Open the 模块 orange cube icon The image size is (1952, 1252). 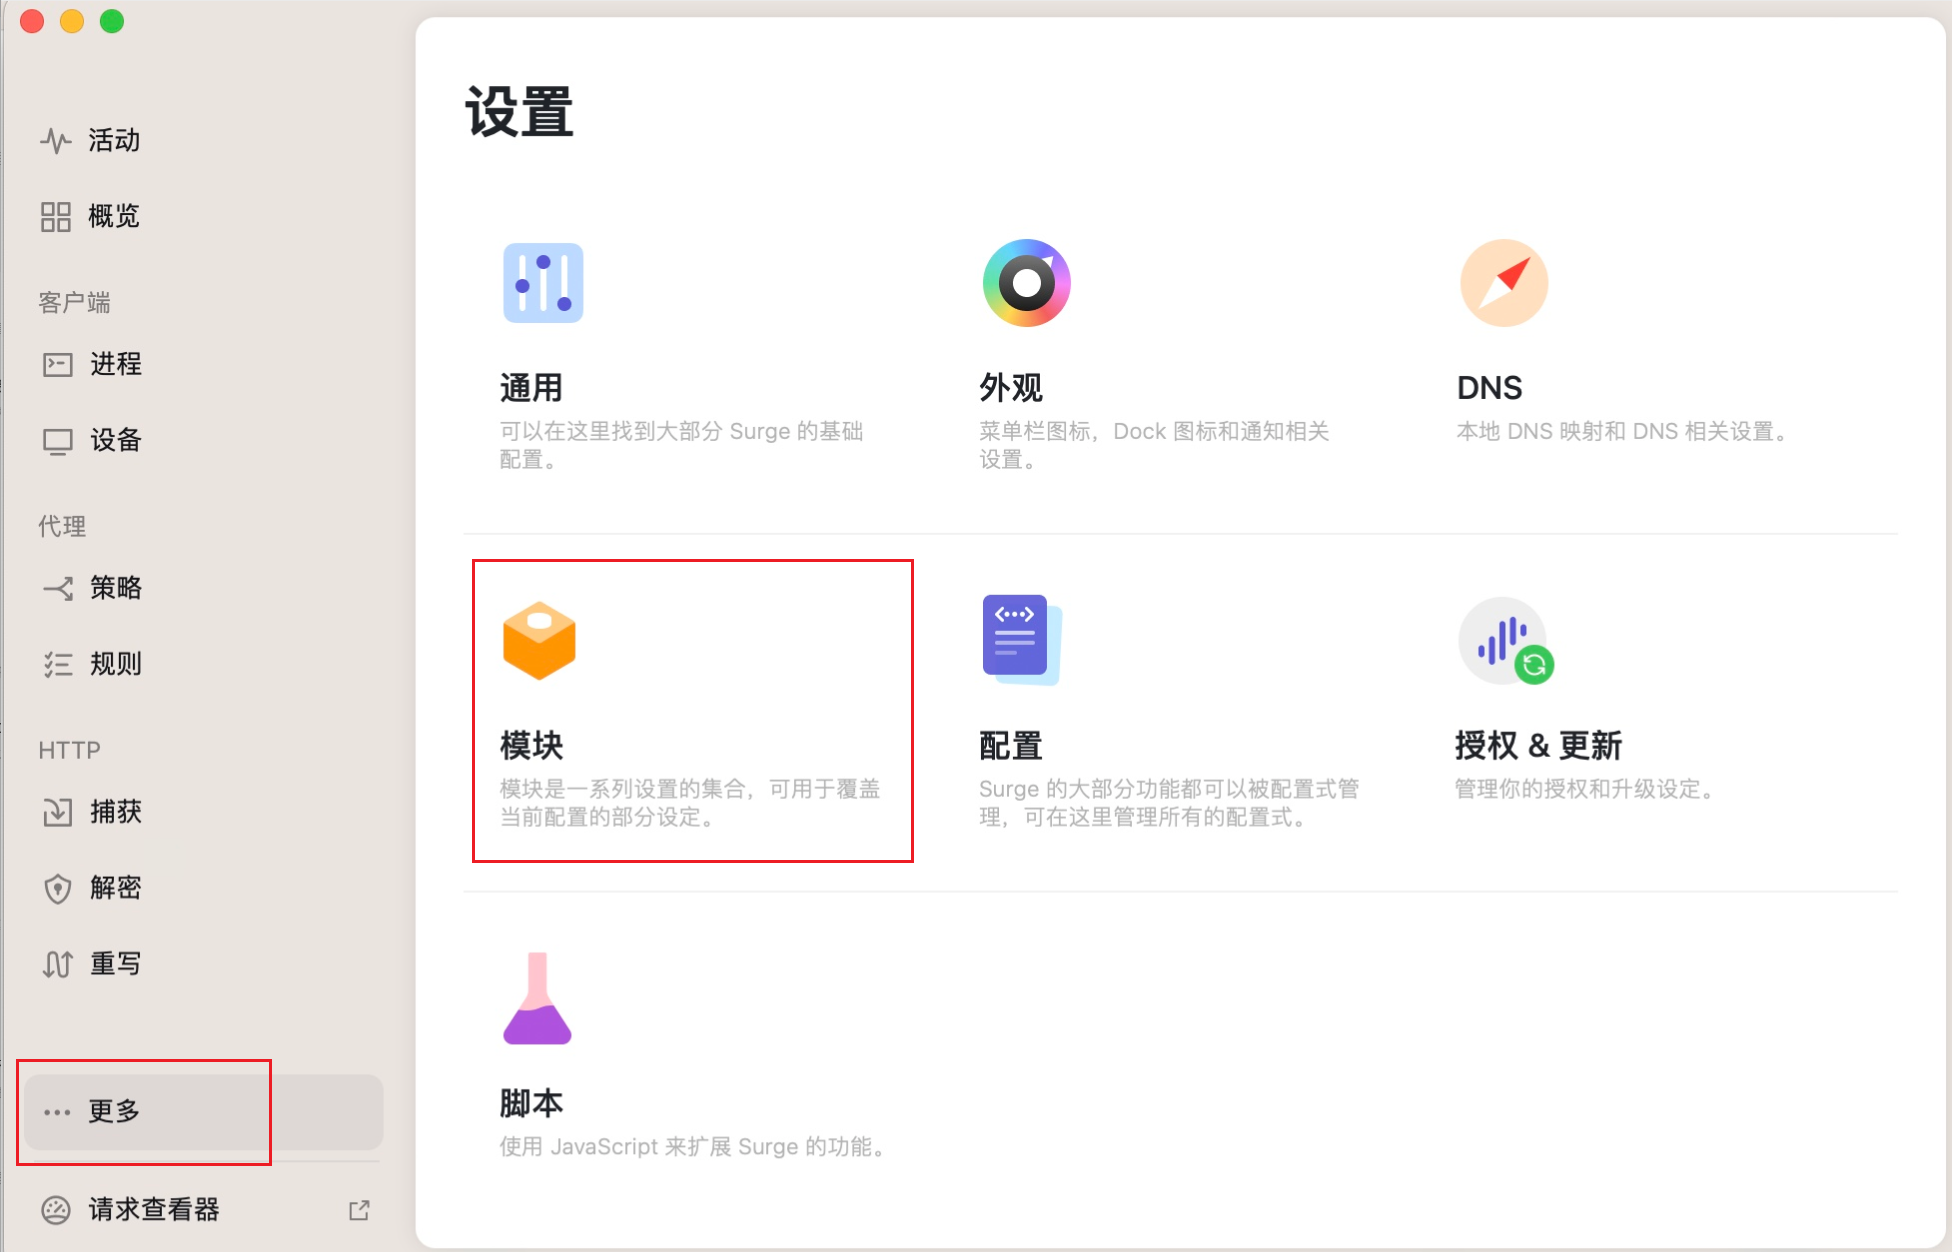(x=539, y=641)
